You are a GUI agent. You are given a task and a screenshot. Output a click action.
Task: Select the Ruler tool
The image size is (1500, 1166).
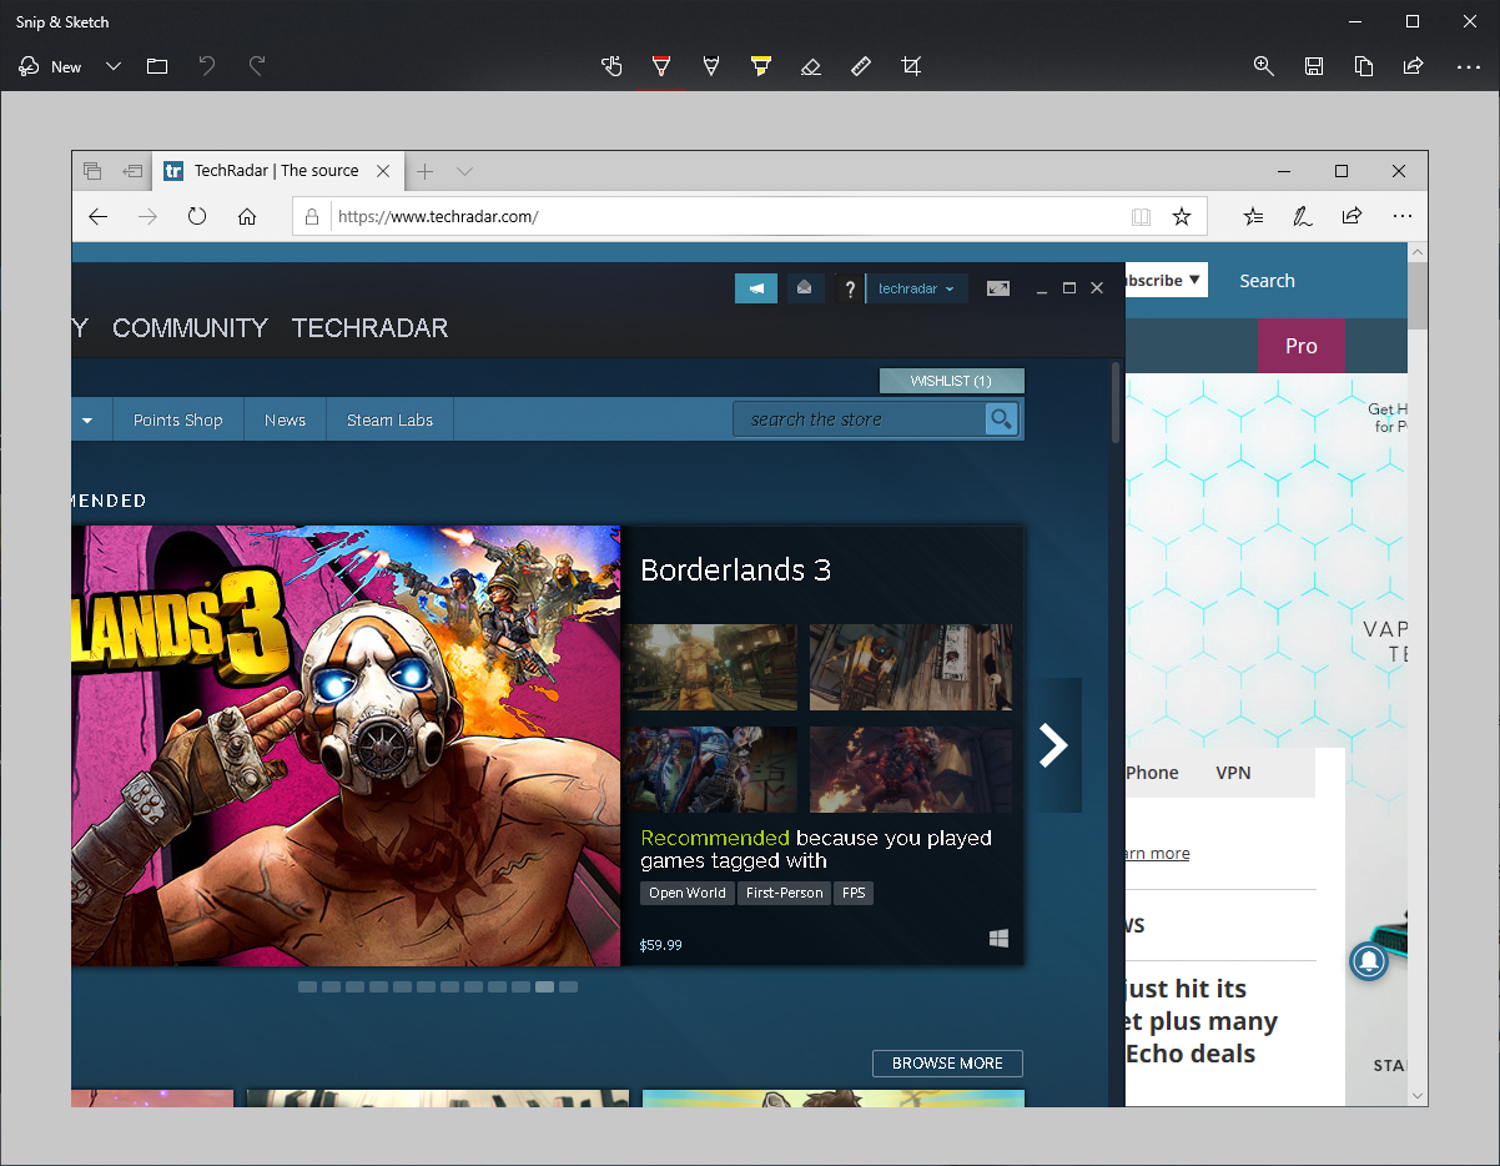[x=861, y=67]
